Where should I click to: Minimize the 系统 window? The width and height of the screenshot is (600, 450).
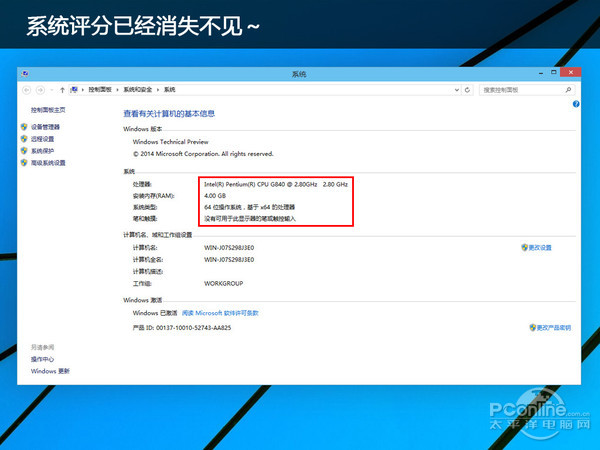[541, 73]
